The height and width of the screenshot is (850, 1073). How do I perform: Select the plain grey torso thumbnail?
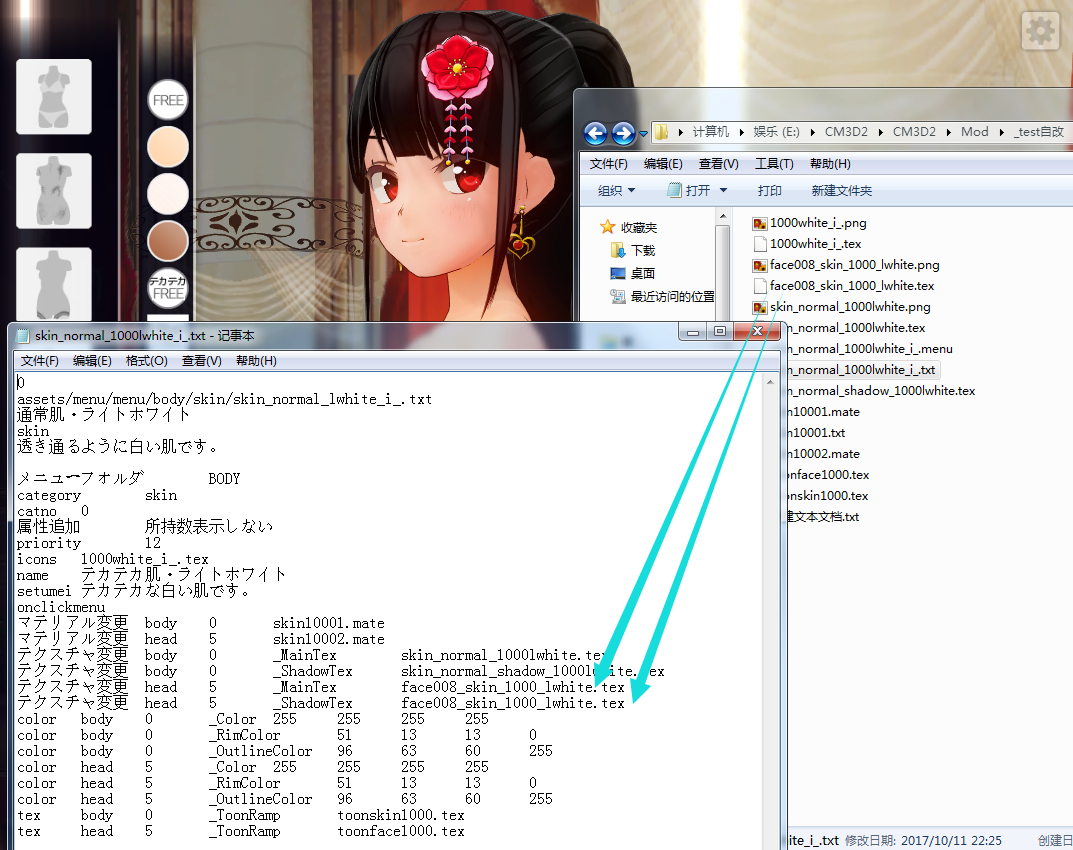pyautogui.click(x=54, y=283)
